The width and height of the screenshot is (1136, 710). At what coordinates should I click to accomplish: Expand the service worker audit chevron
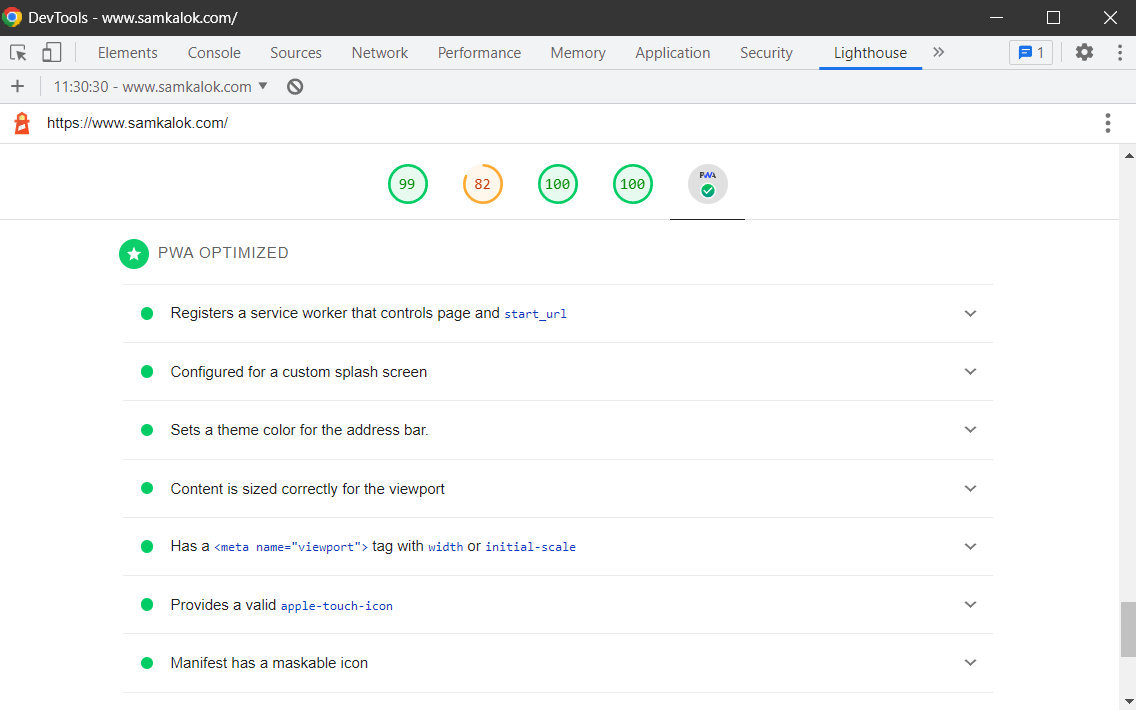pos(970,314)
